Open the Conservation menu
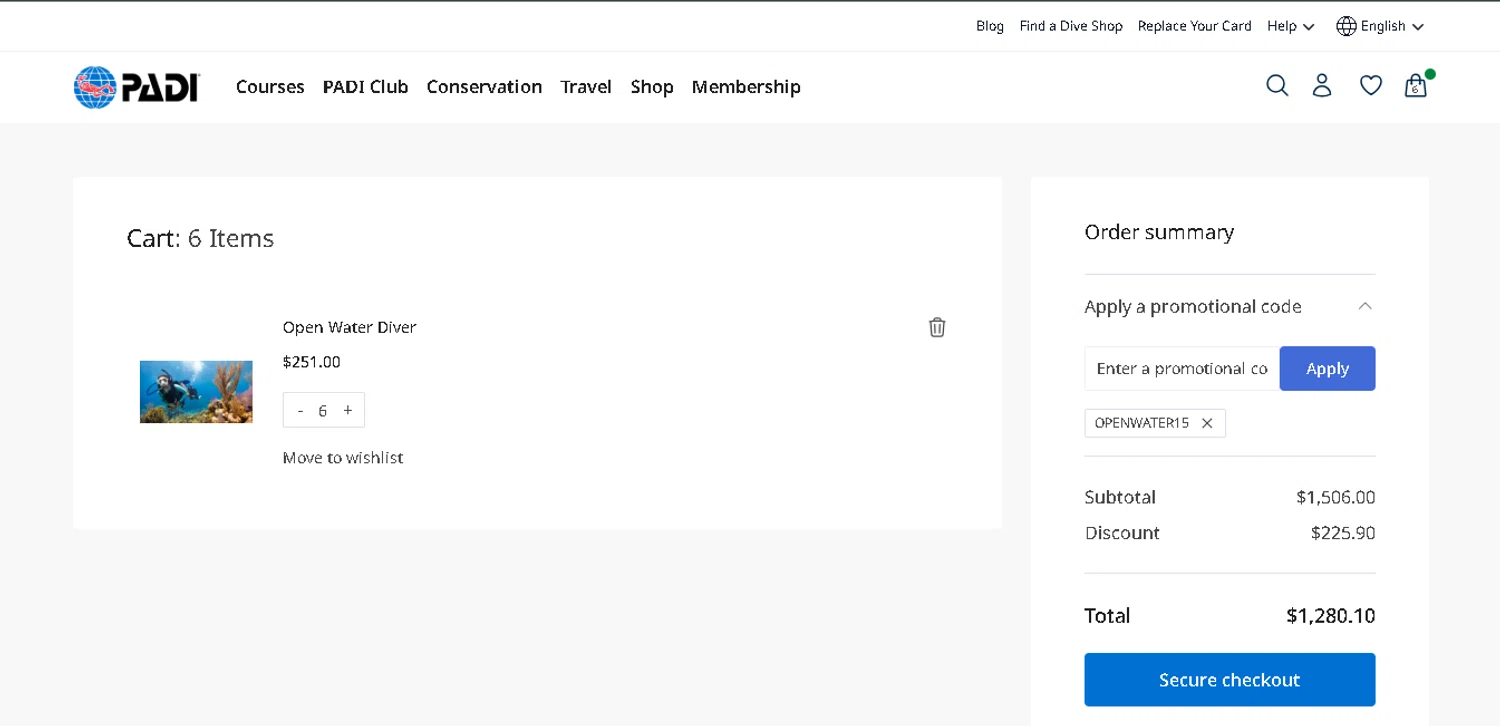Viewport: 1500px width, 726px height. (484, 87)
